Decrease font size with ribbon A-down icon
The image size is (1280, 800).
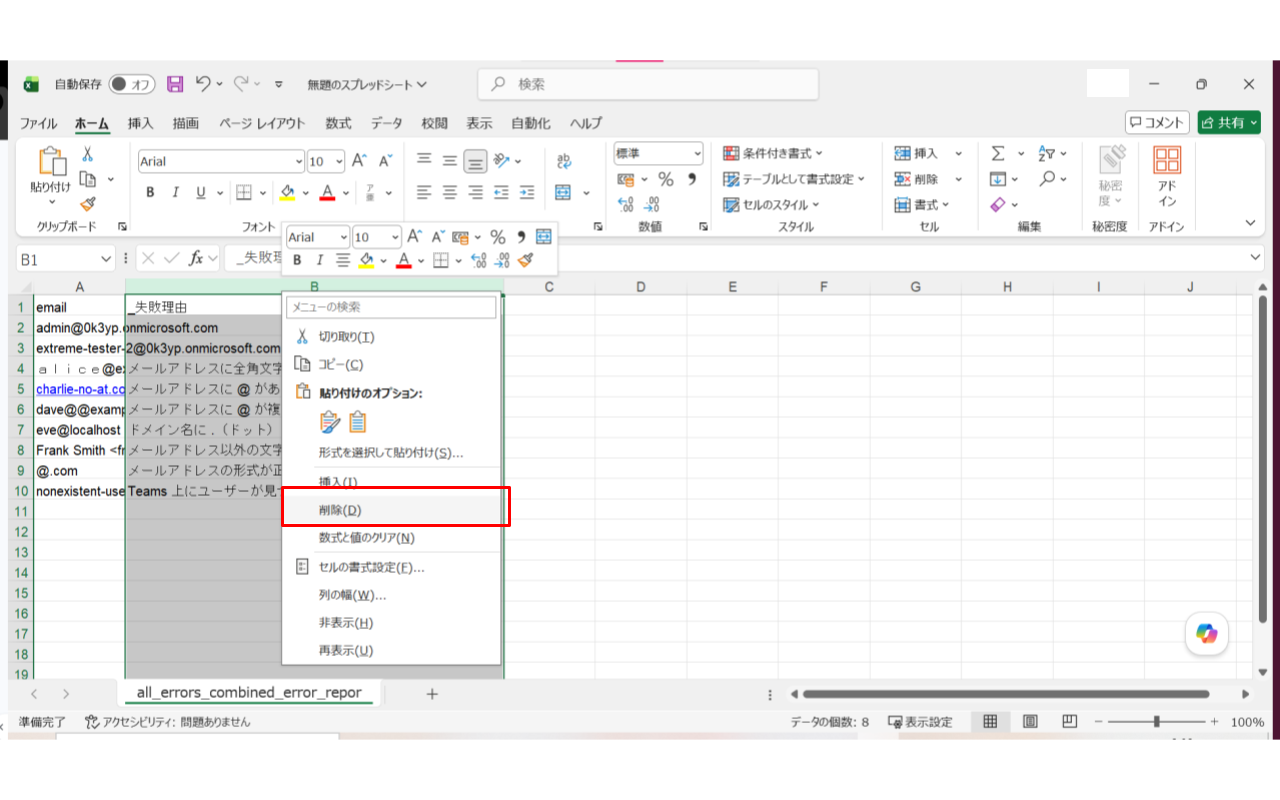(386, 161)
